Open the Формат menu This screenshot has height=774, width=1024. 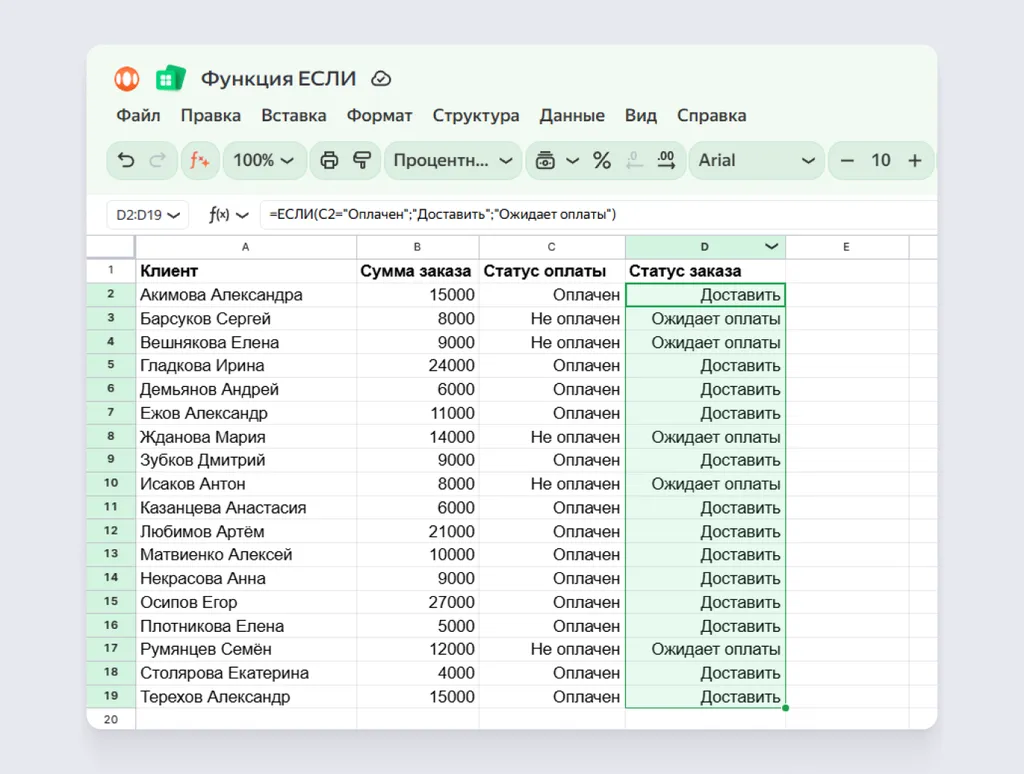(379, 116)
